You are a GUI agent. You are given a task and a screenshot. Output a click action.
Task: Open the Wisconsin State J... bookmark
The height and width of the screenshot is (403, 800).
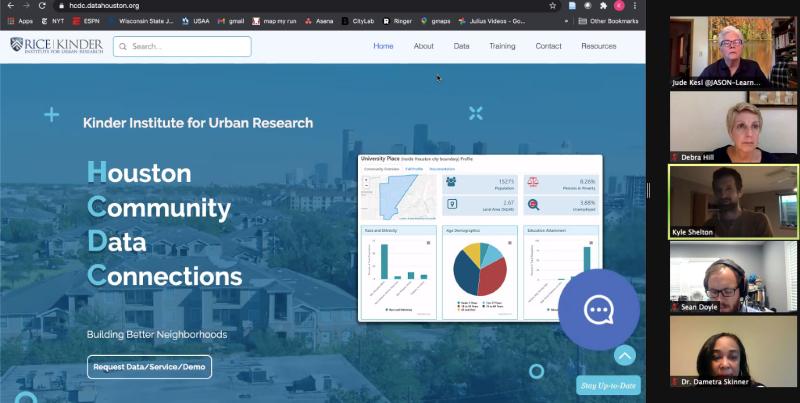coord(141,21)
